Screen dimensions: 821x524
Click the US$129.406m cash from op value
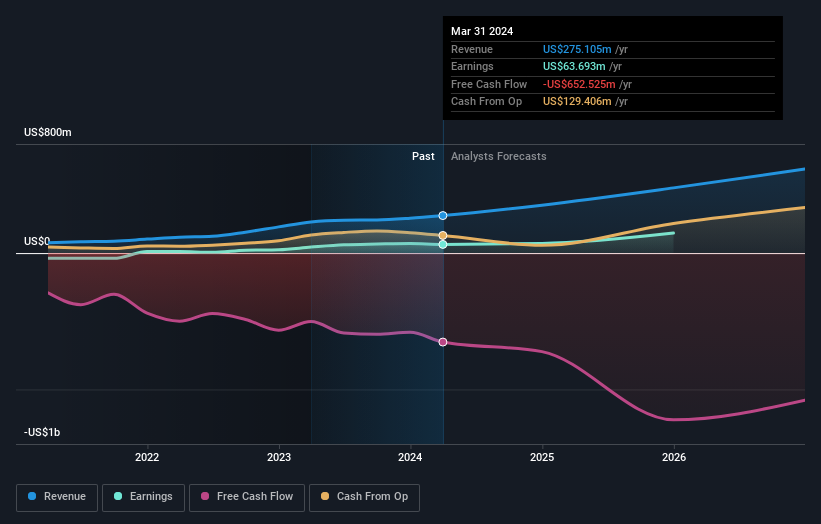pos(577,102)
